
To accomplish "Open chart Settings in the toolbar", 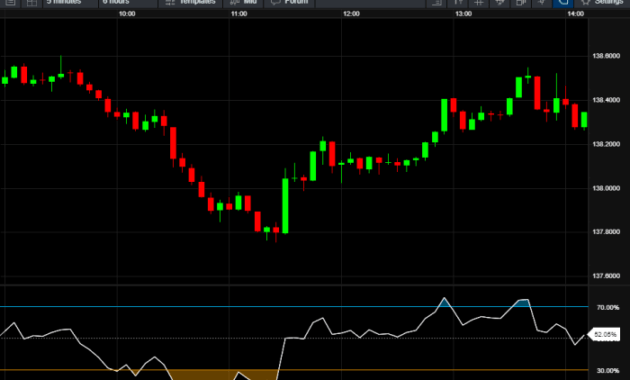I will tap(602, 2).
